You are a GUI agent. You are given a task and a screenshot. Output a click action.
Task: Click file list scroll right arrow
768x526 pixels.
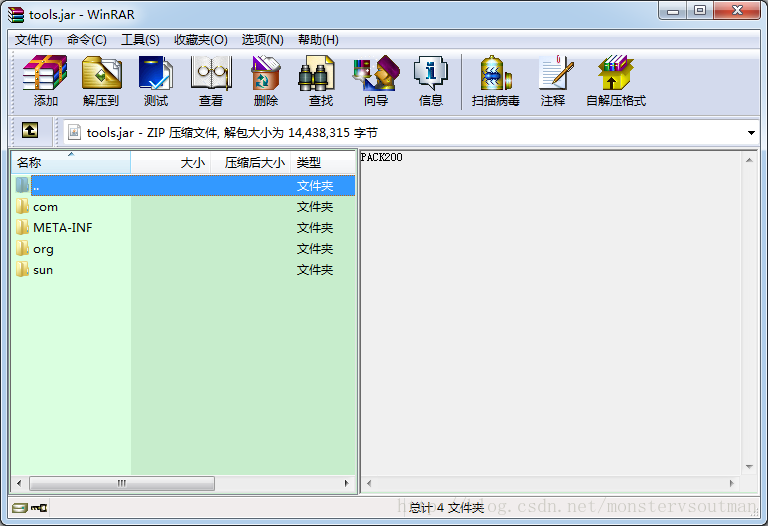(x=347, y=483)
